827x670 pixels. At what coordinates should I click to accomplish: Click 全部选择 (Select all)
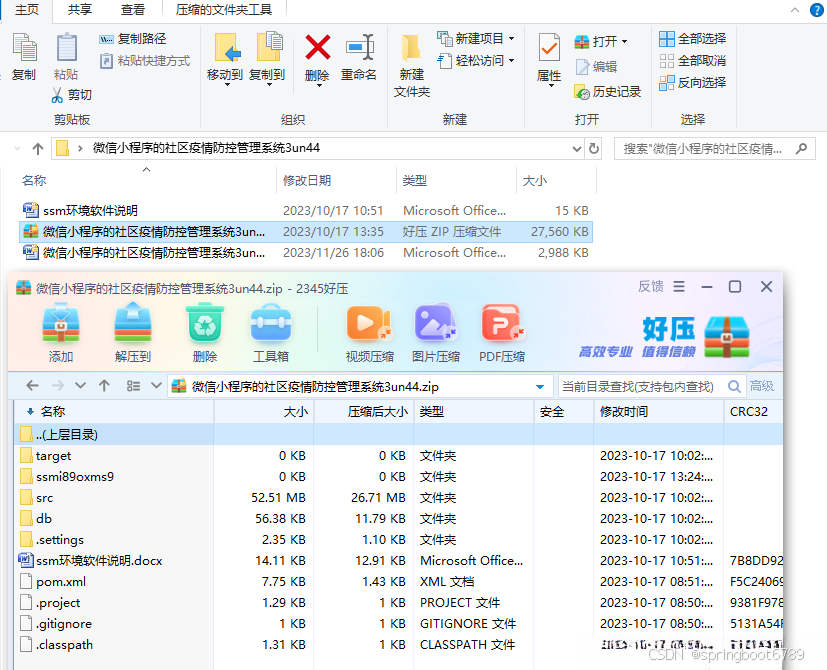693,39
